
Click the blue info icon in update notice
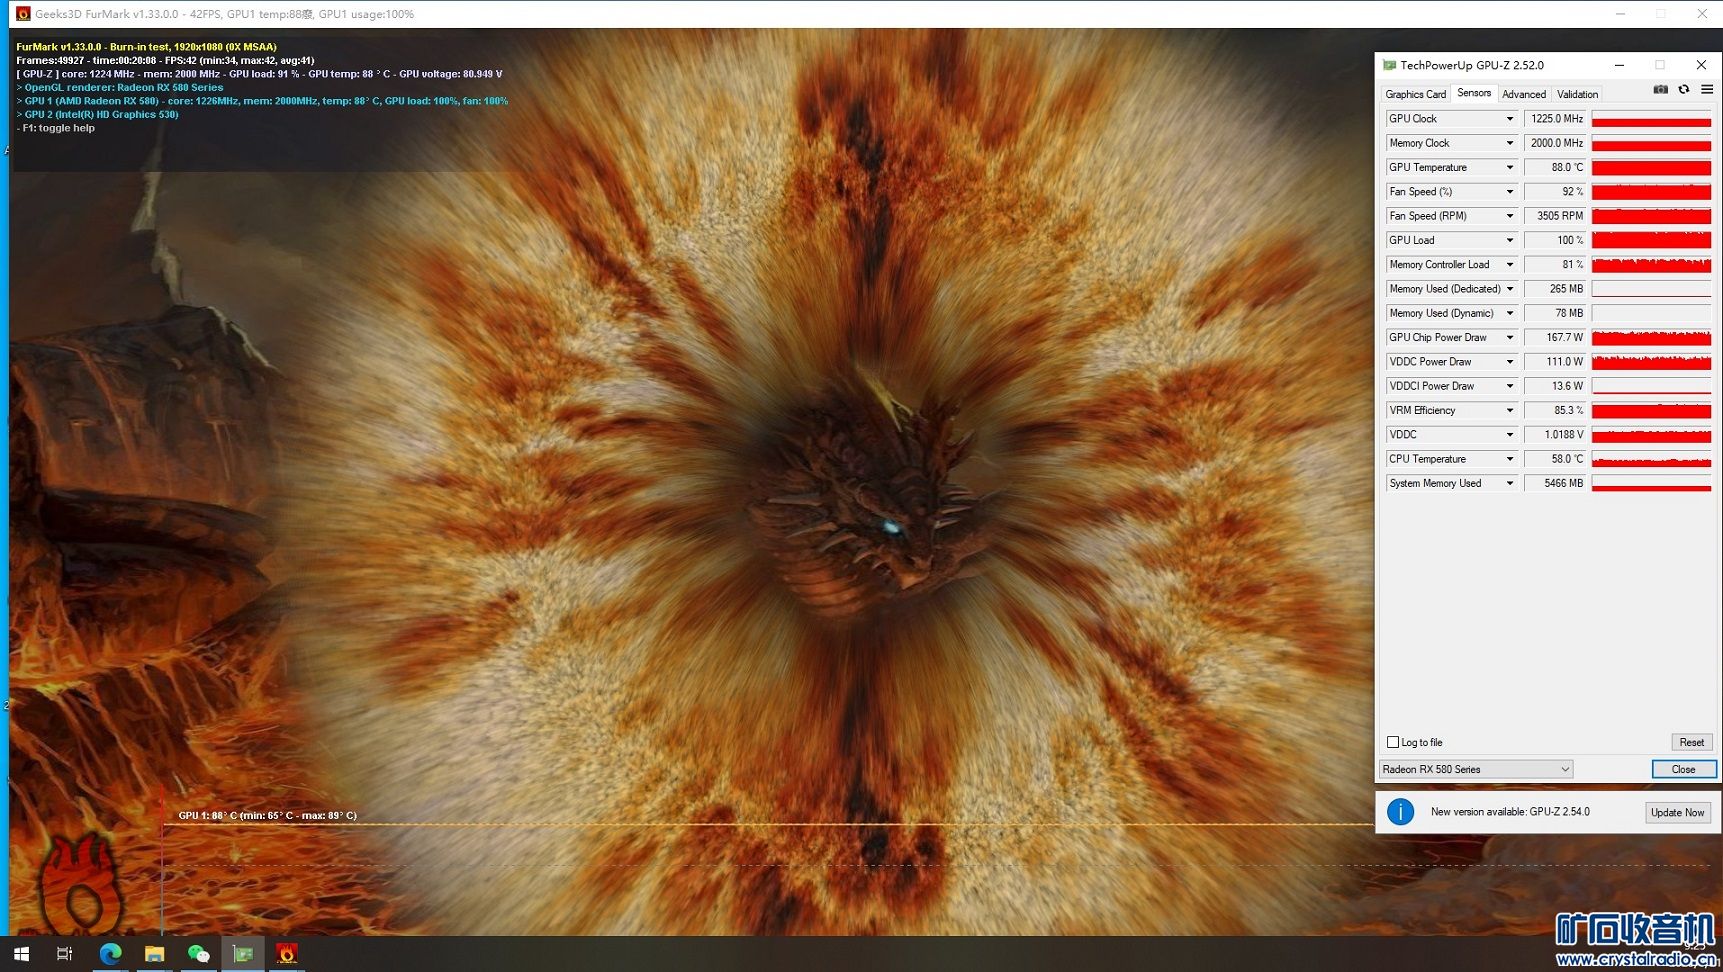[1400, 812]
